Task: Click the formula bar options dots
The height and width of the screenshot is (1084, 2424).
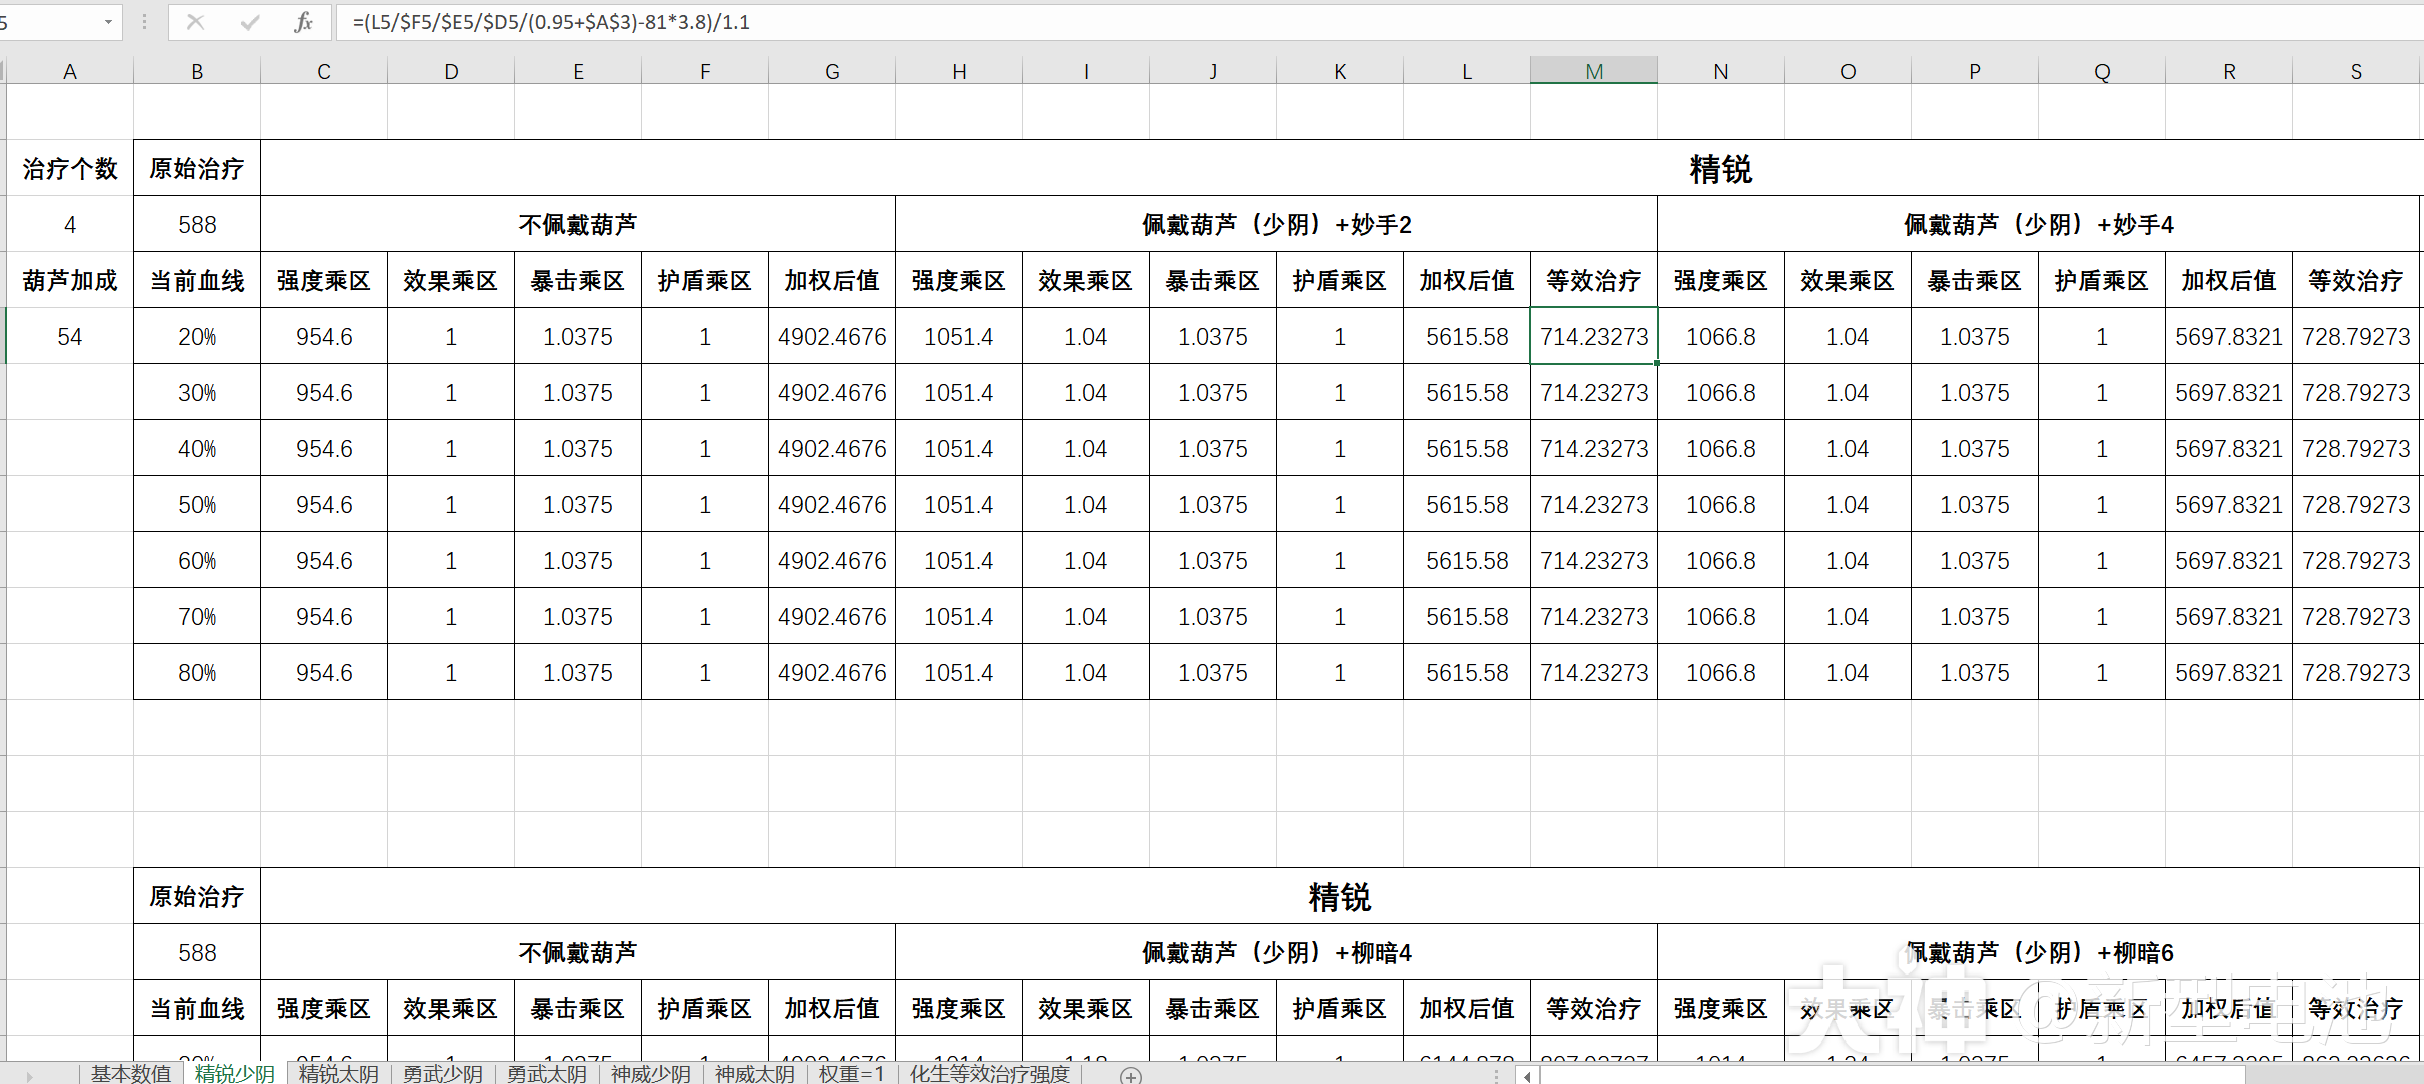Action: point(145,22)
